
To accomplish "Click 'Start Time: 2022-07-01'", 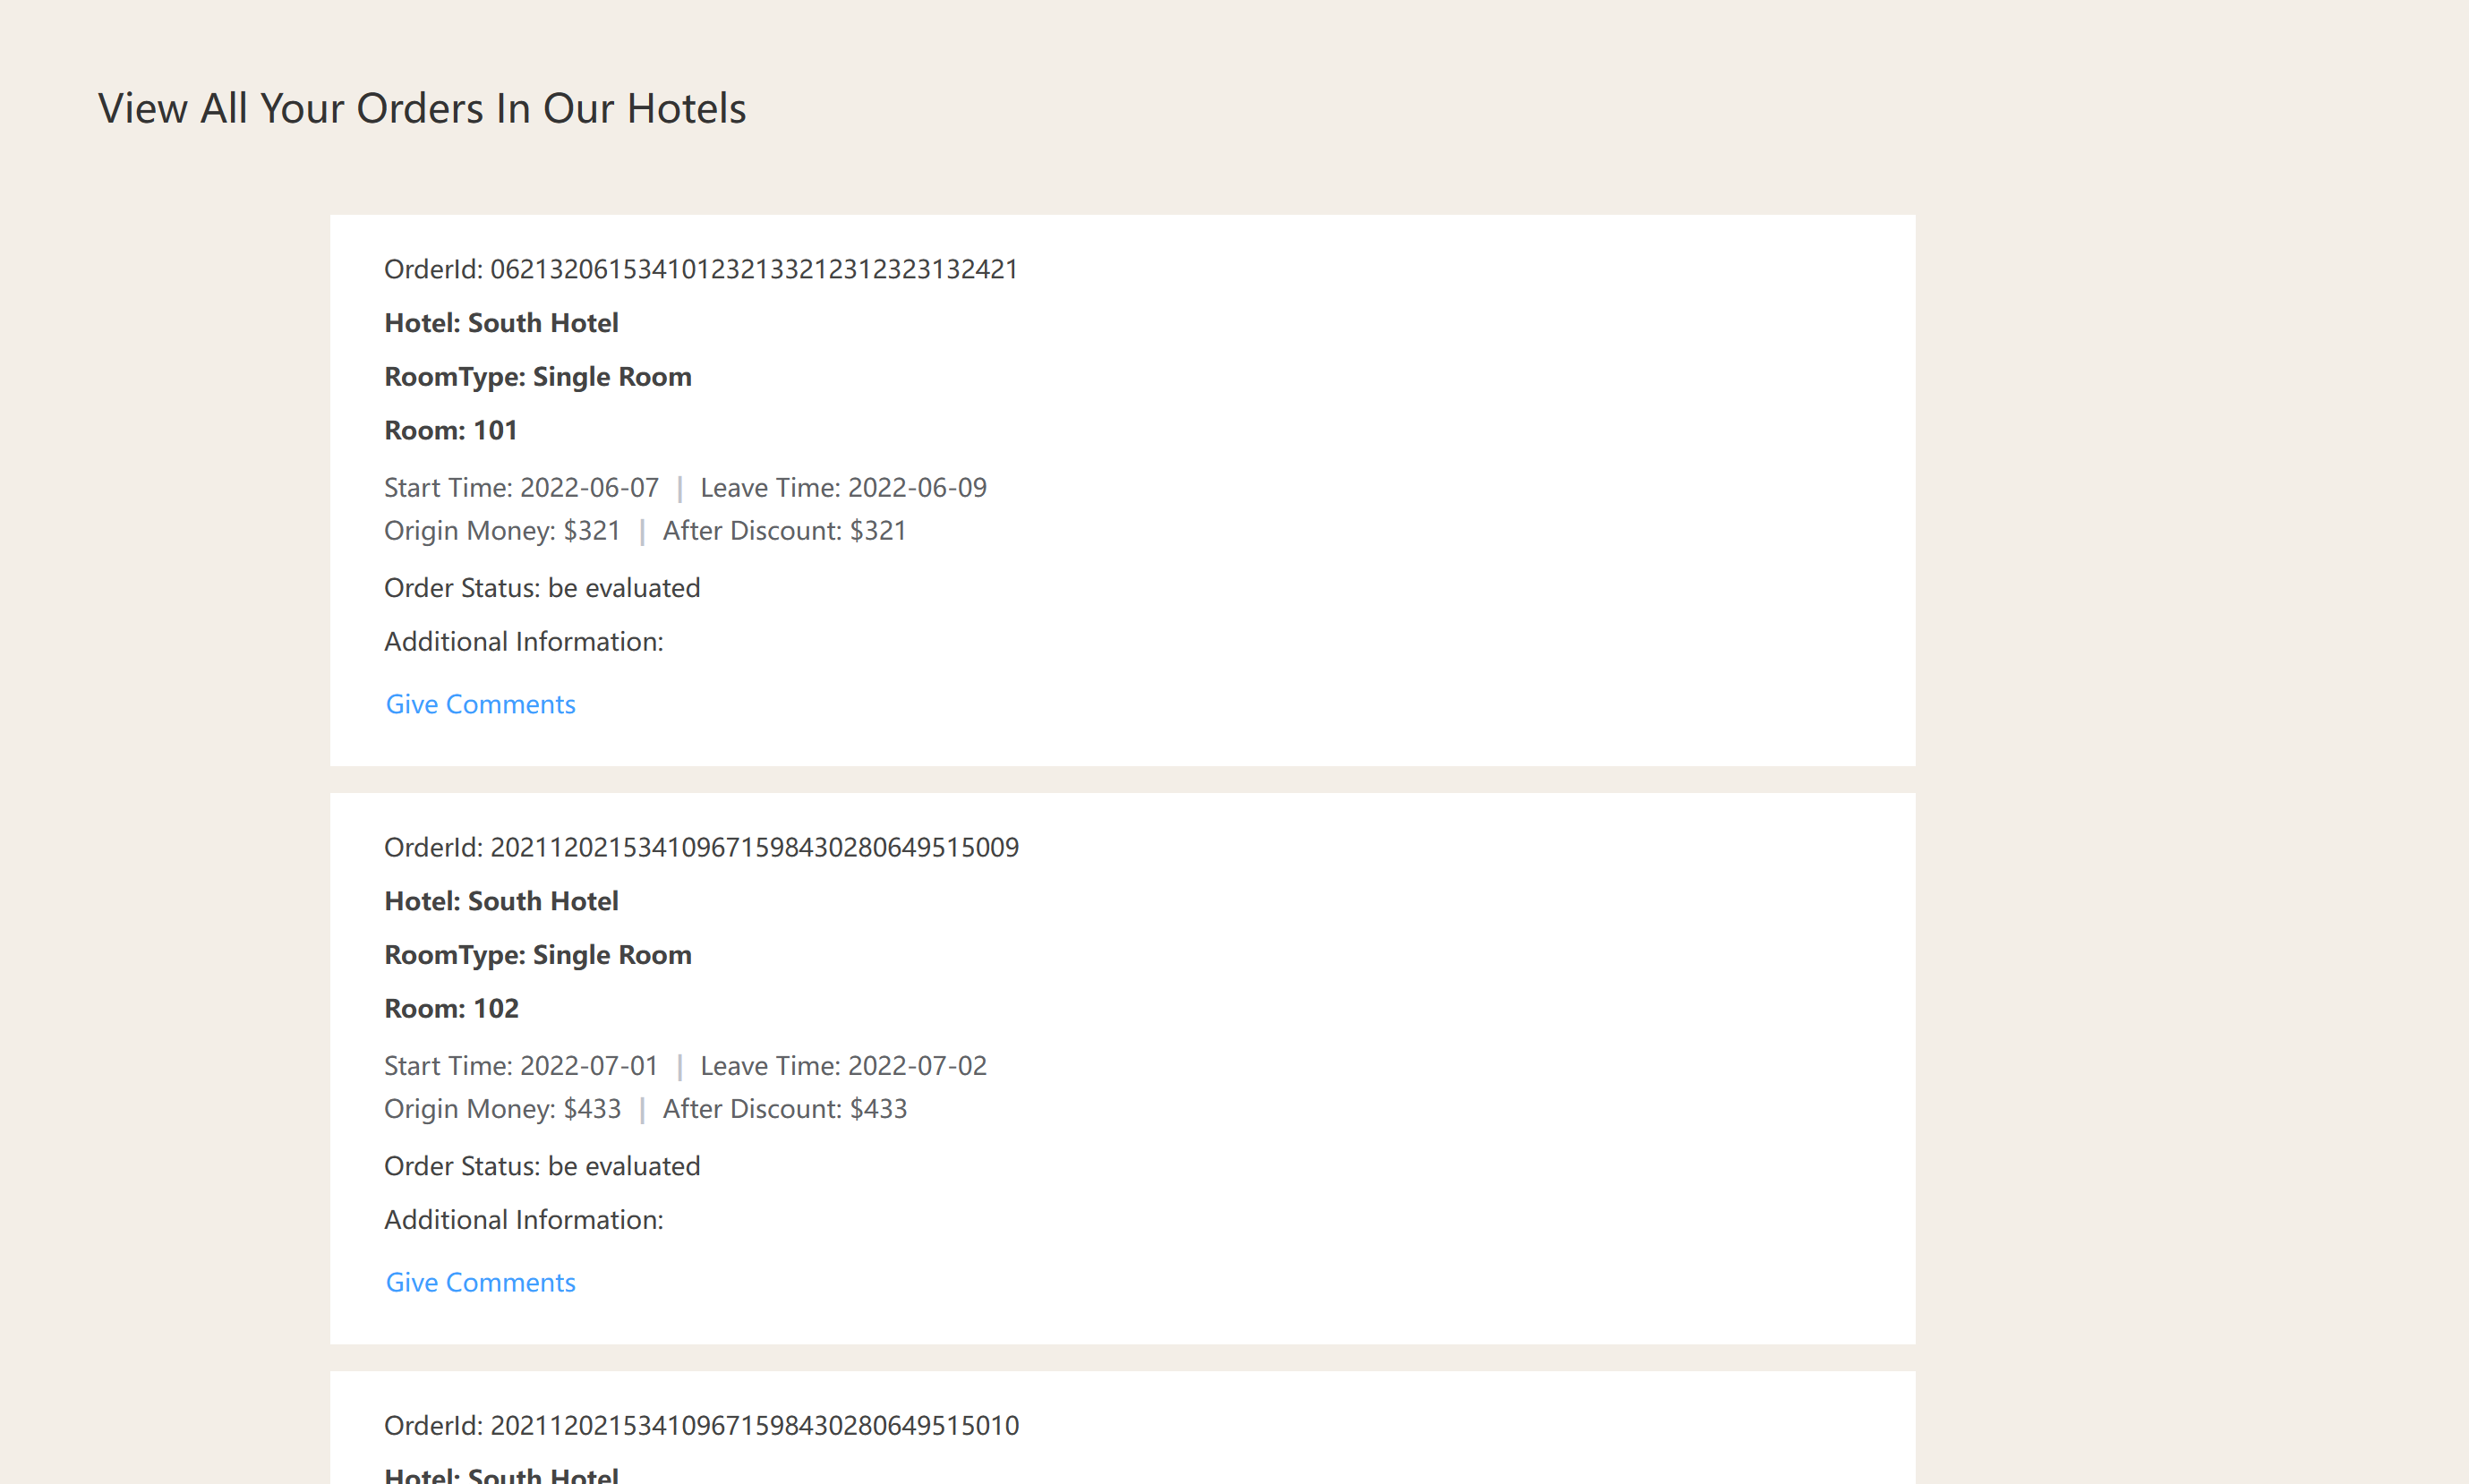I will [x=521, y=1065].
